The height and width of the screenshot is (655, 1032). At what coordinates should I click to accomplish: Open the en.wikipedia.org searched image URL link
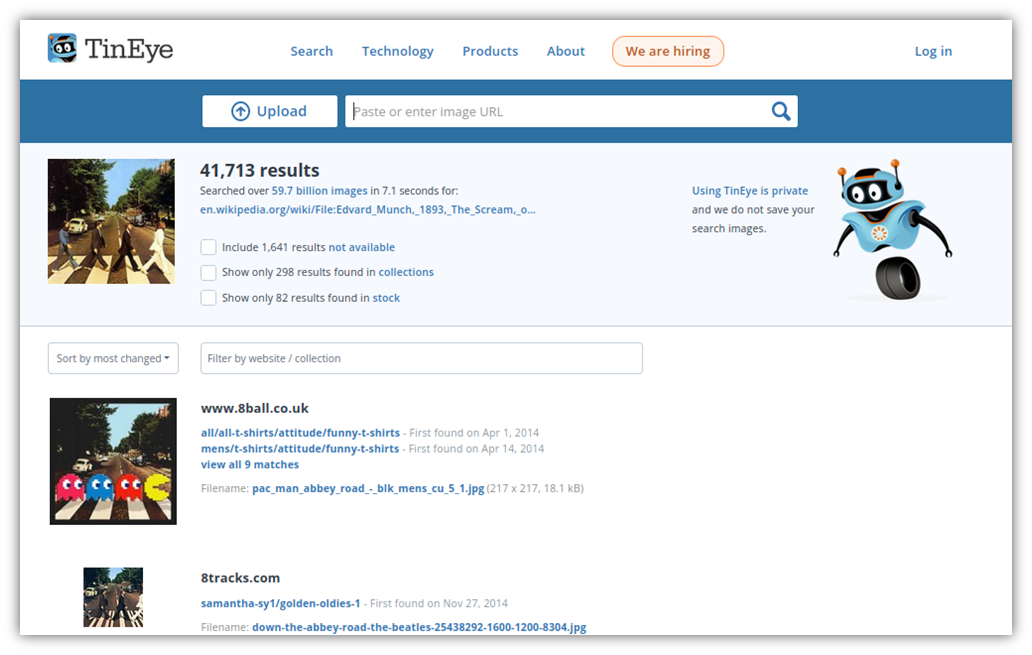(367, 209)
